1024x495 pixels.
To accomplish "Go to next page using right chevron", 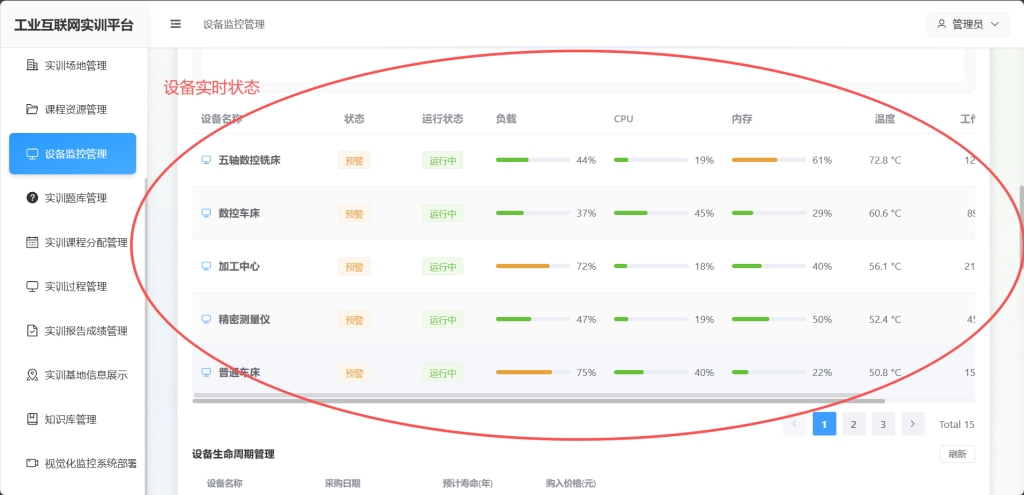I will coord(911,424).
